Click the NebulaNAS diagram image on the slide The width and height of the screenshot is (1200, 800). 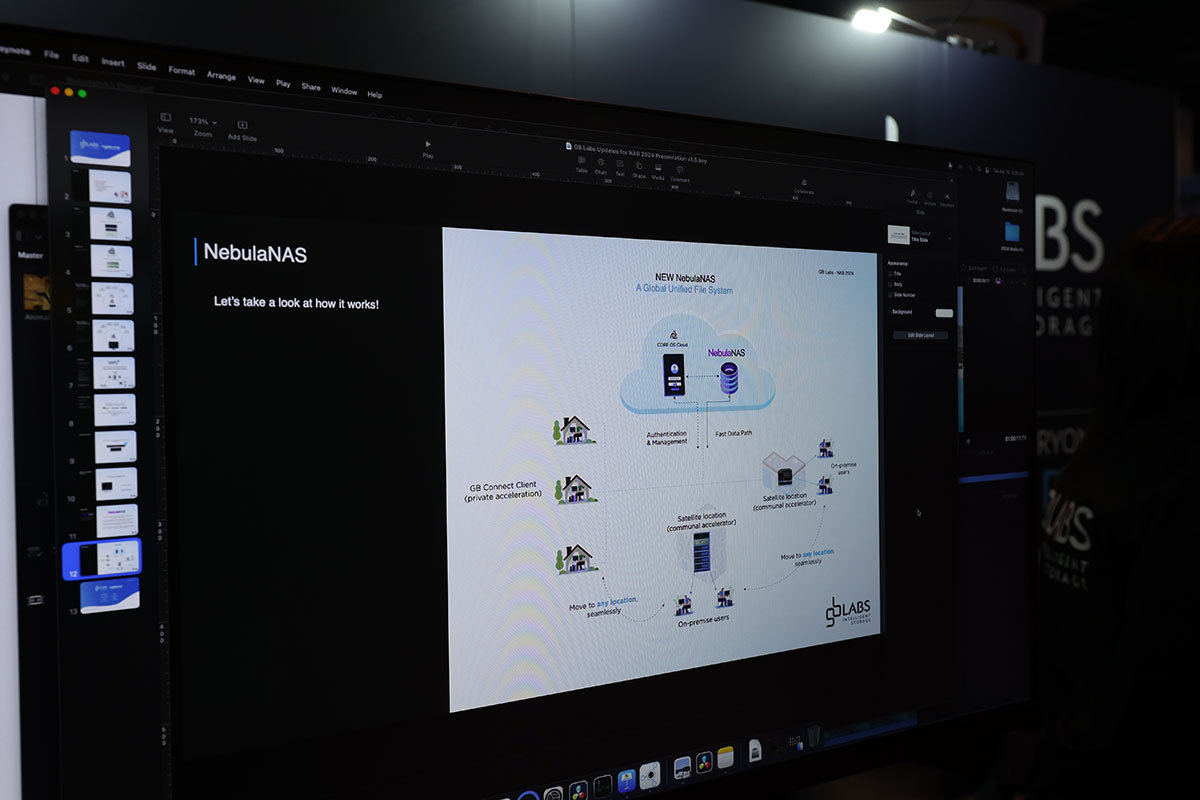tap(661, 468)
